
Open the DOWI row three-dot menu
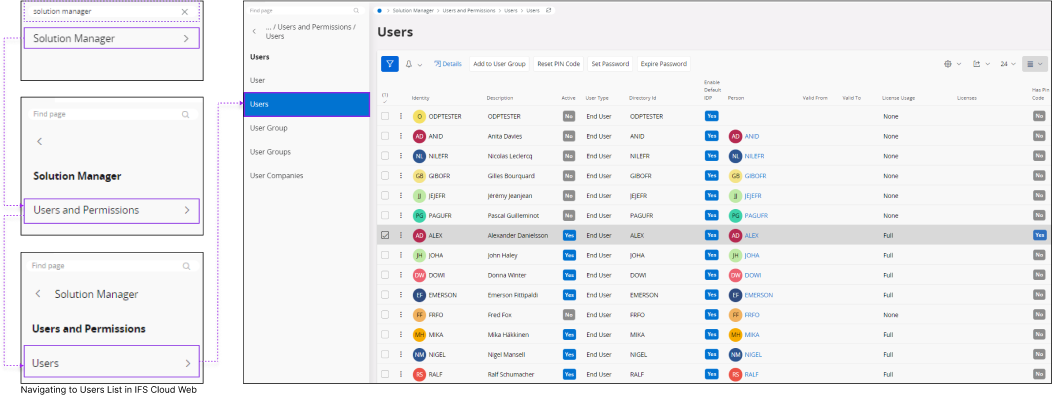point(401,275)
